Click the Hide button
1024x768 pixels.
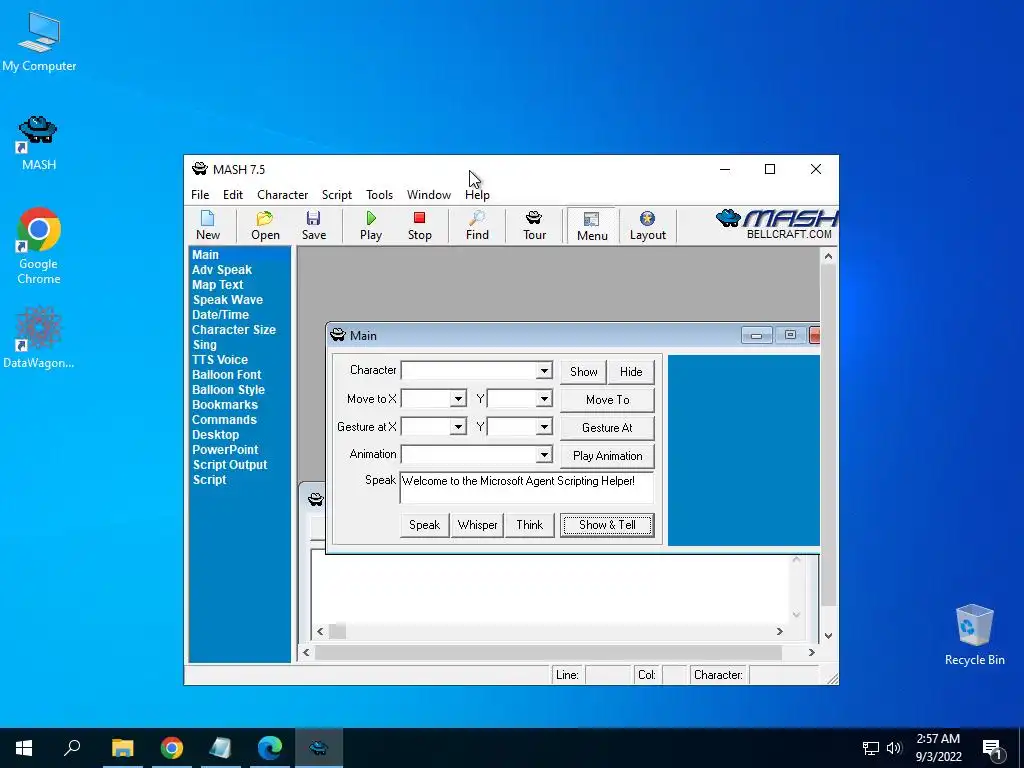pyautogui.click(x=631, y=372)
